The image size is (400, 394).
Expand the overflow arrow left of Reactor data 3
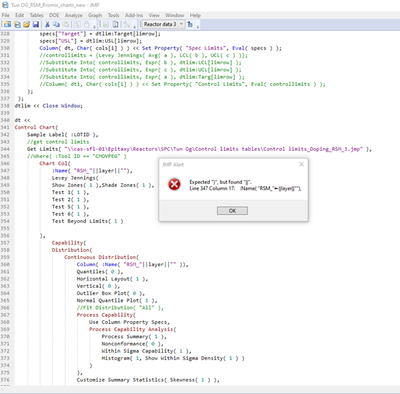135,26
